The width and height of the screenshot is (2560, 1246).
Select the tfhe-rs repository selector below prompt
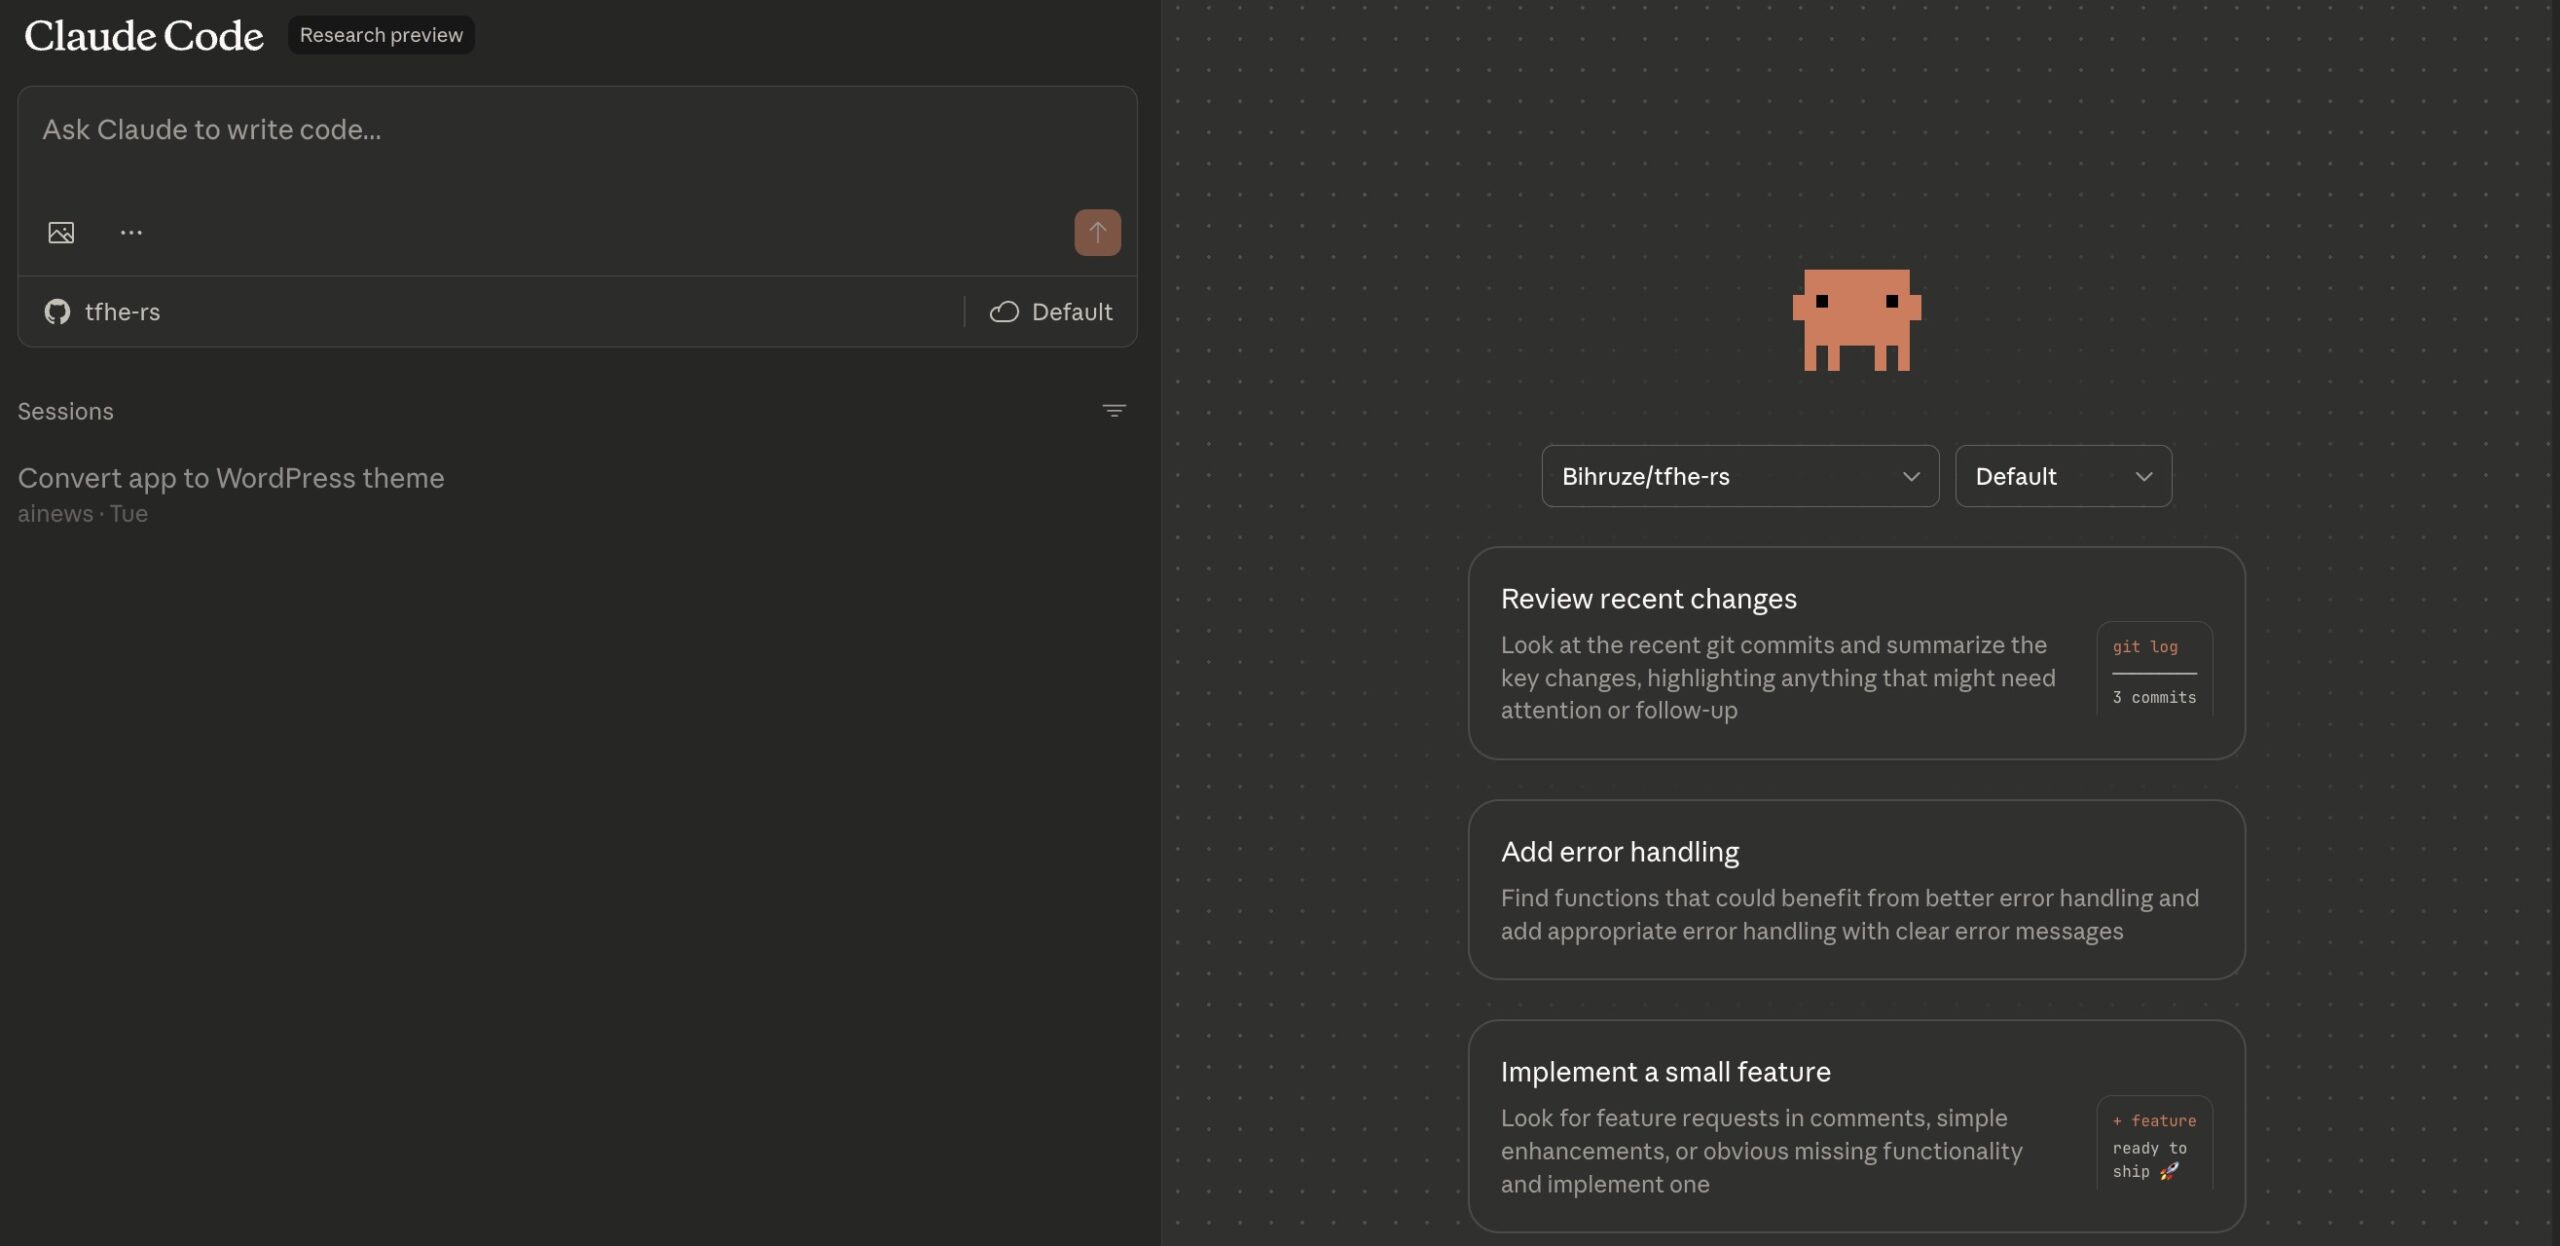pos(122,312)
